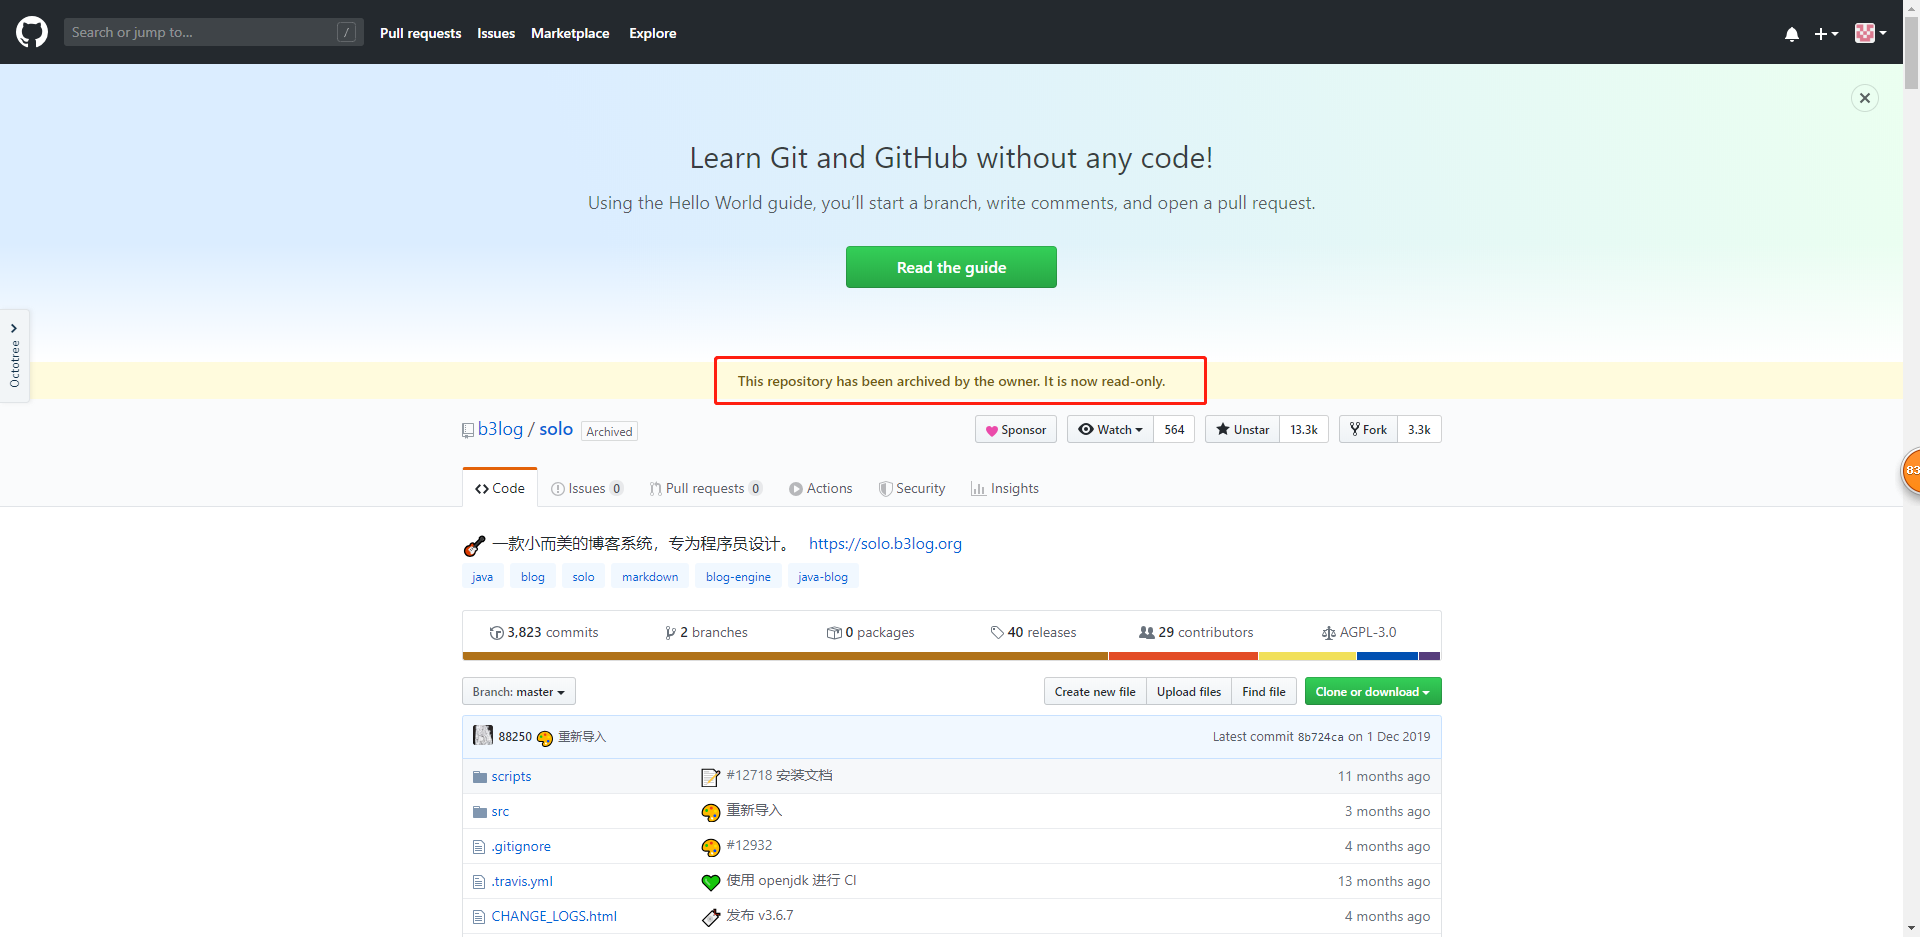This screenshot has height=937, width=1920.
Task: Open the 40 releases tag link
Action: [1033, 632]
